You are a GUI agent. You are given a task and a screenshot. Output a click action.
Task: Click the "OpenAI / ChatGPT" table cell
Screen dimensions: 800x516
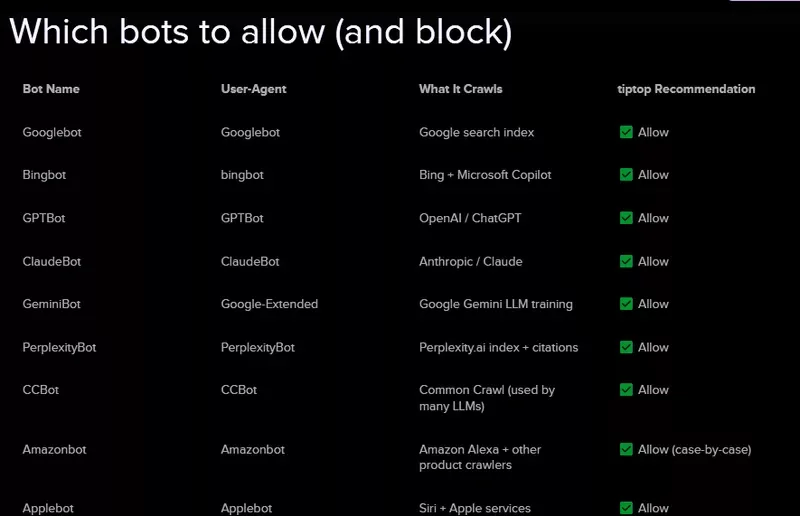click(x=471, y=218)
